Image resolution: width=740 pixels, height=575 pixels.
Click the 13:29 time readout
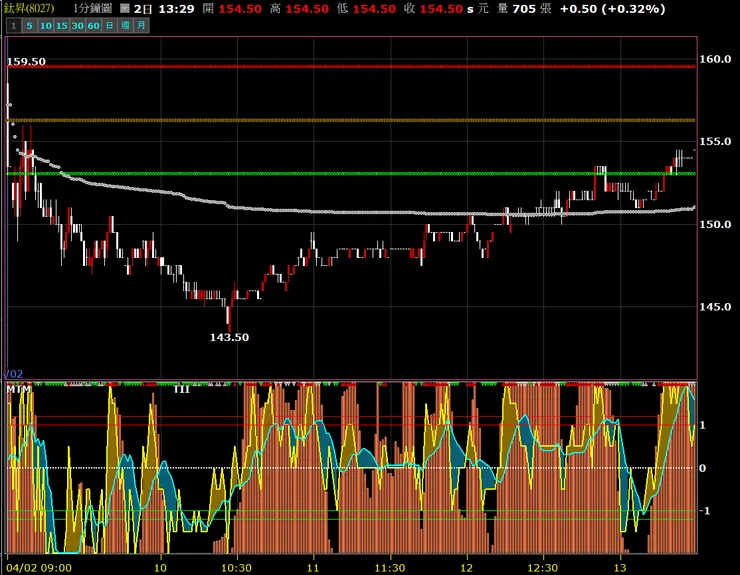(176, 8)
